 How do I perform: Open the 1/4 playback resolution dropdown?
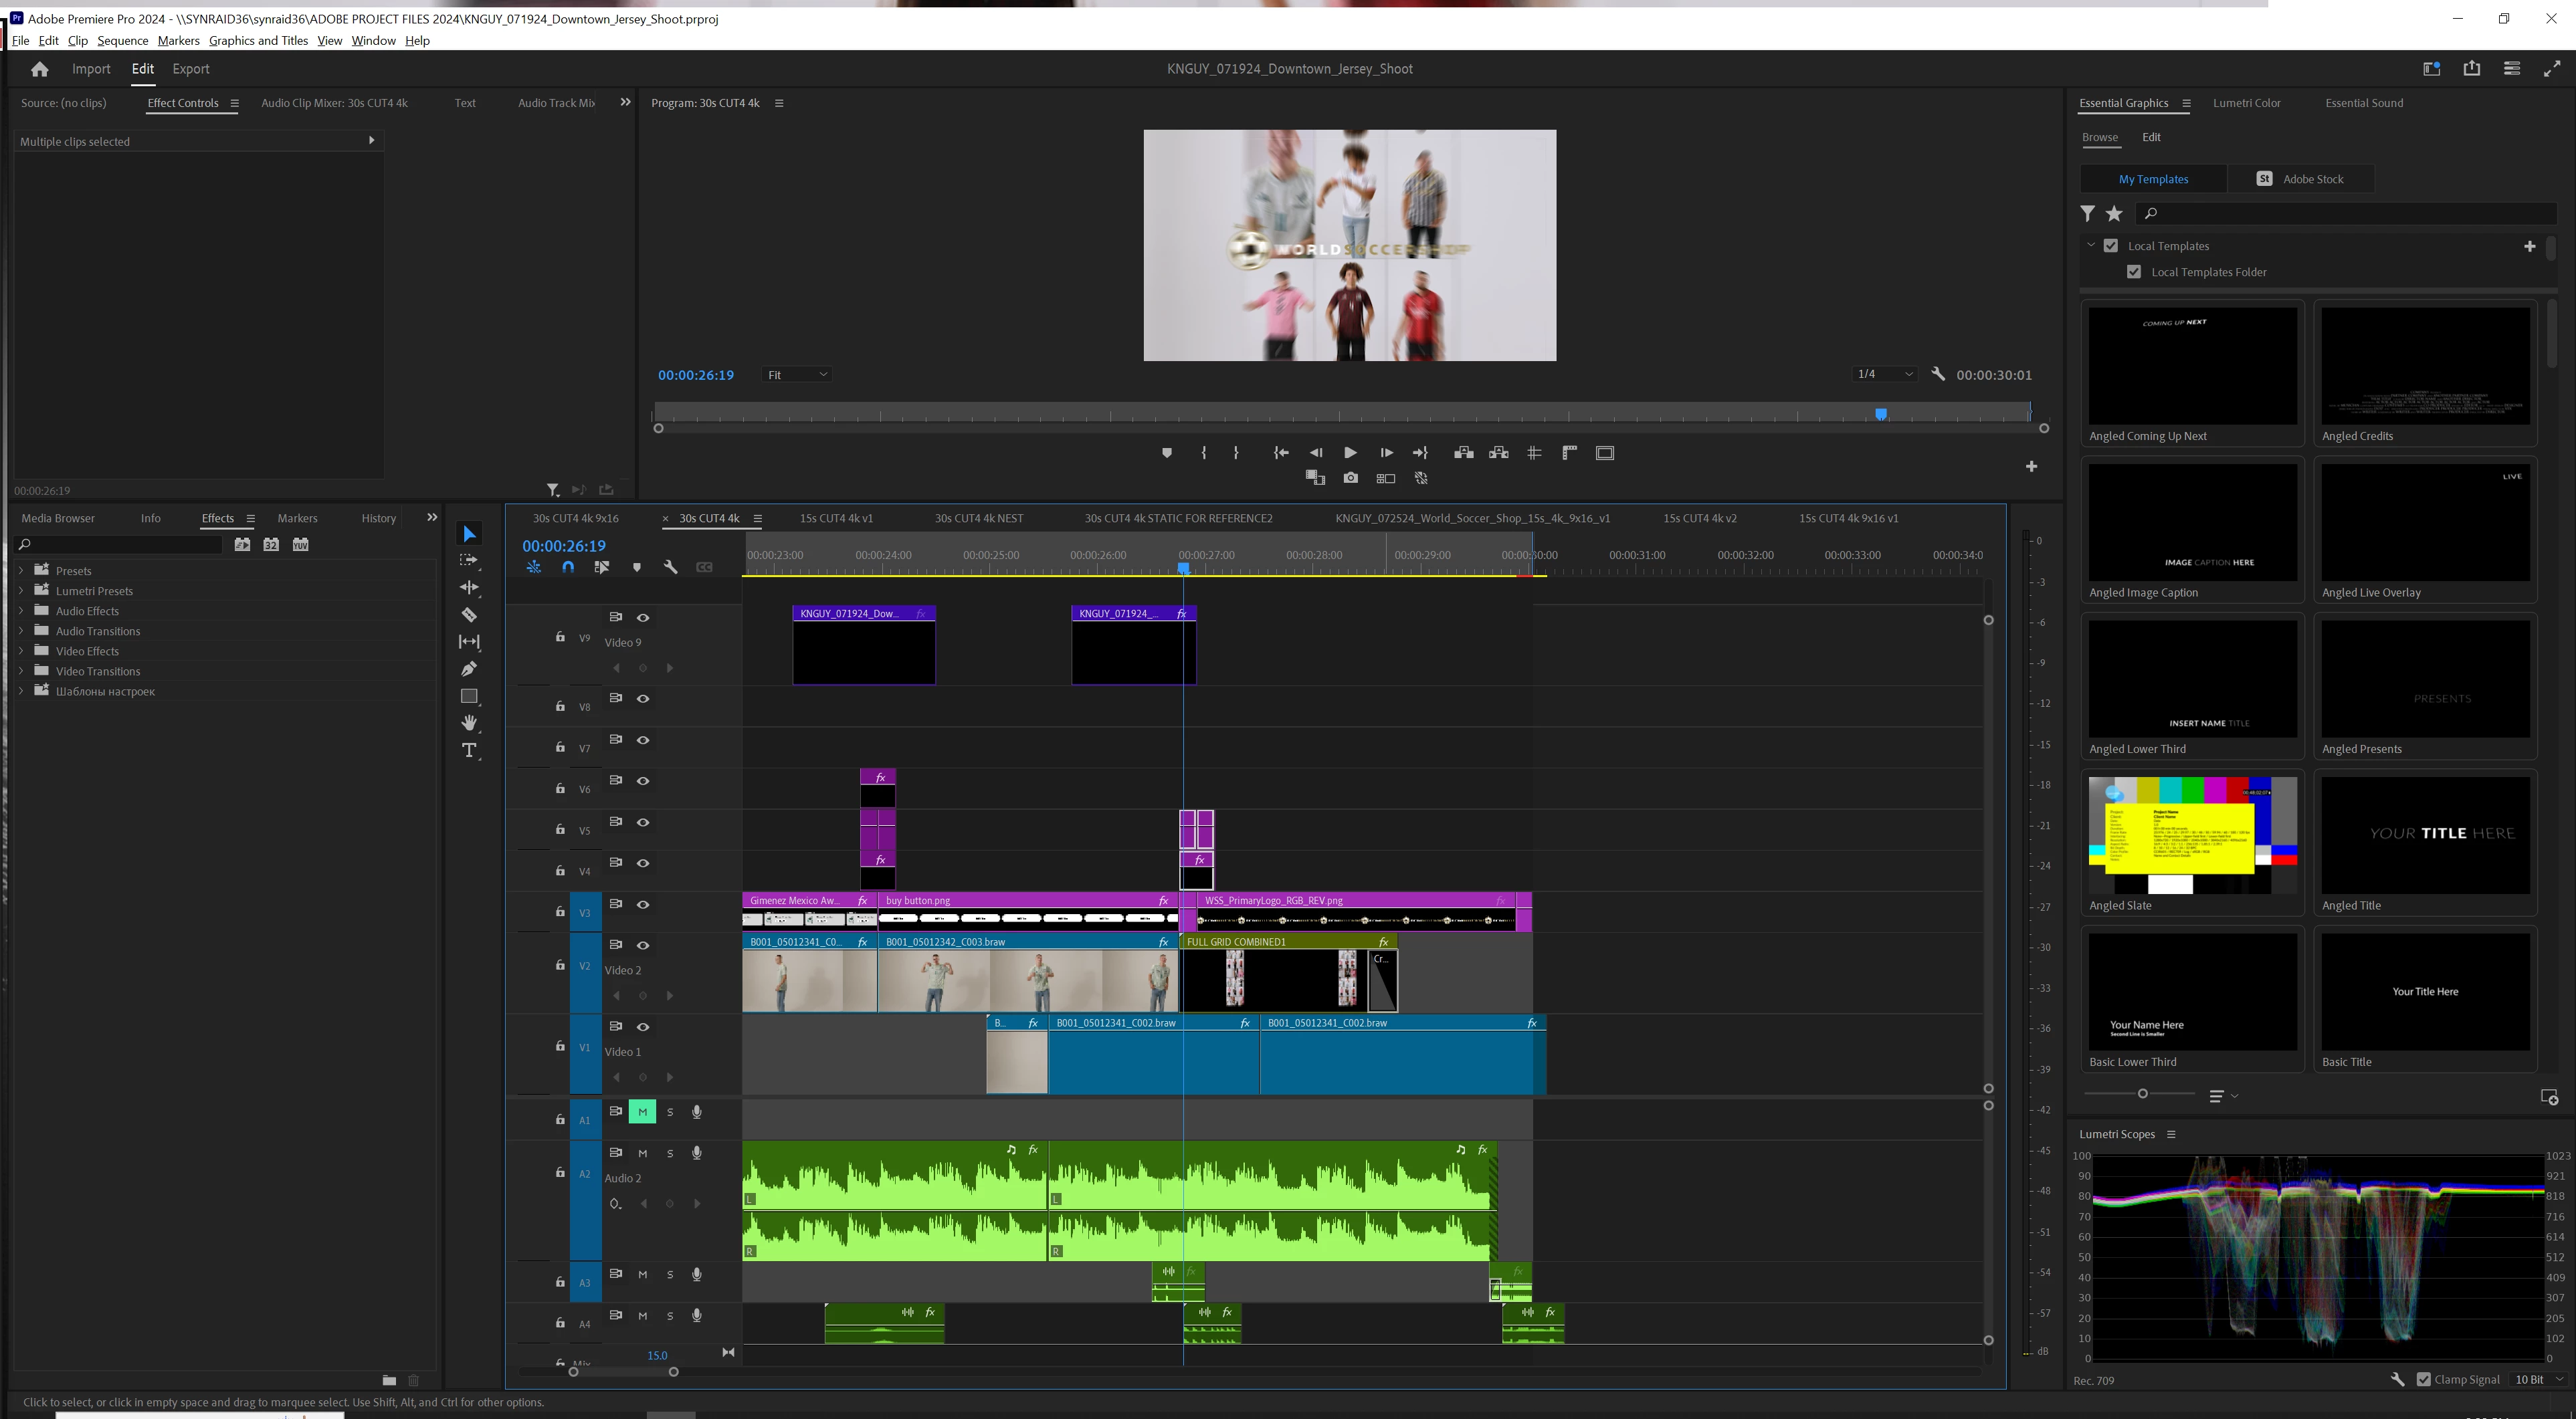pos(1884,374)
